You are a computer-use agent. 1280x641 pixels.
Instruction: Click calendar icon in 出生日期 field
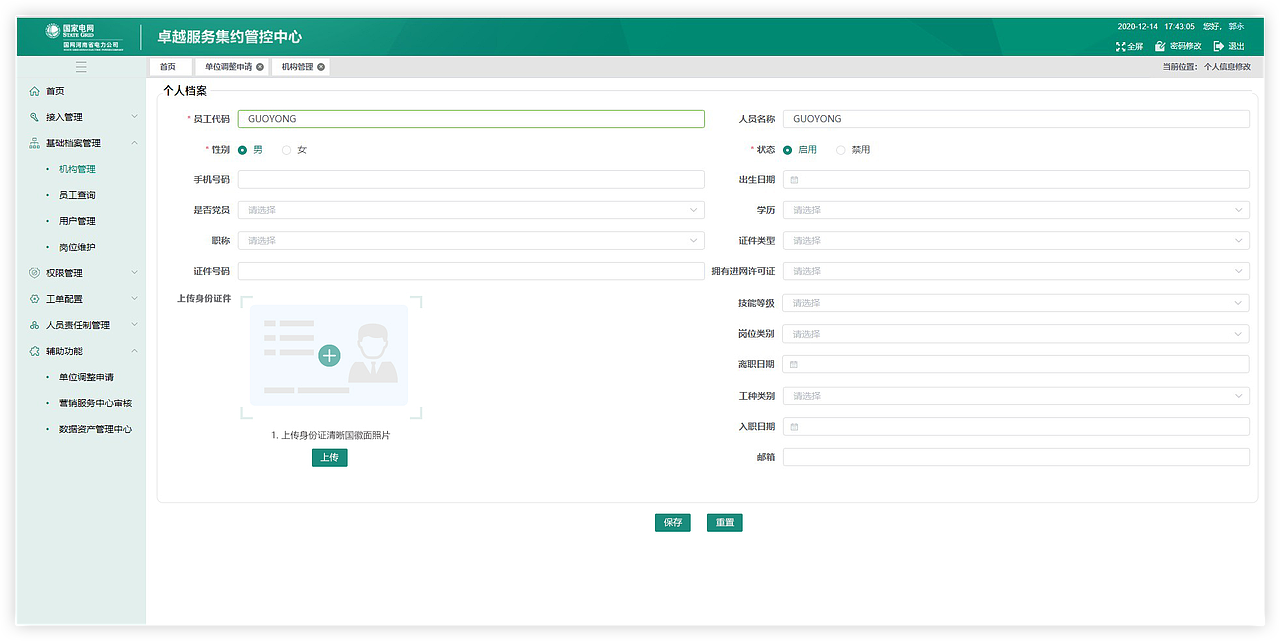click(794, 180)
